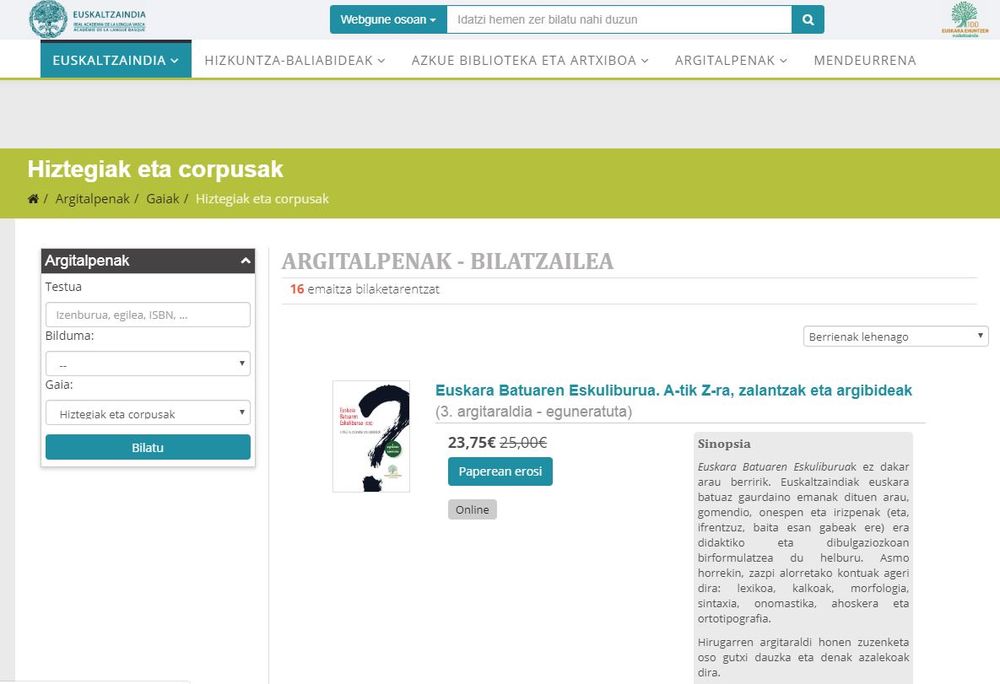
Task: Click the 23,75€ price text
Action: click(x=471, y=442)
